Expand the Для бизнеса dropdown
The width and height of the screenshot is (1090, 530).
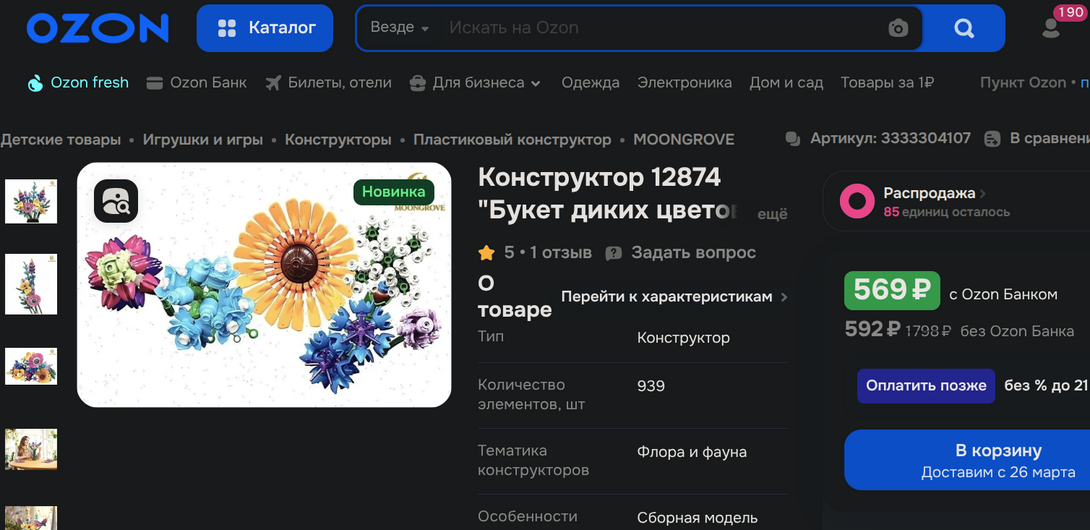[x=475, y=83]
